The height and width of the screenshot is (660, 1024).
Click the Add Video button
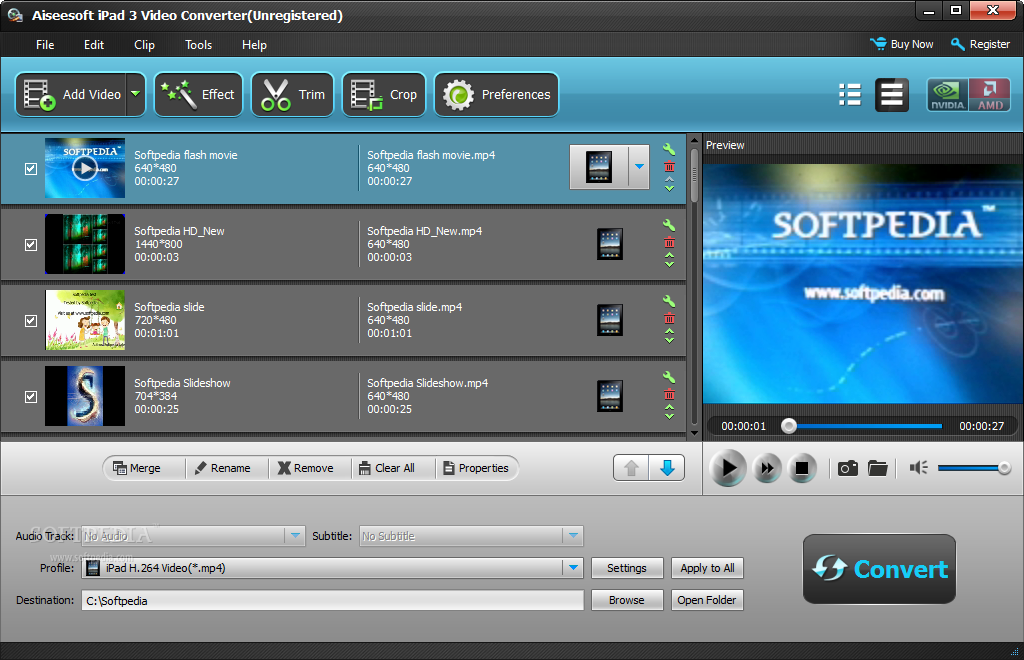point(71,95)
